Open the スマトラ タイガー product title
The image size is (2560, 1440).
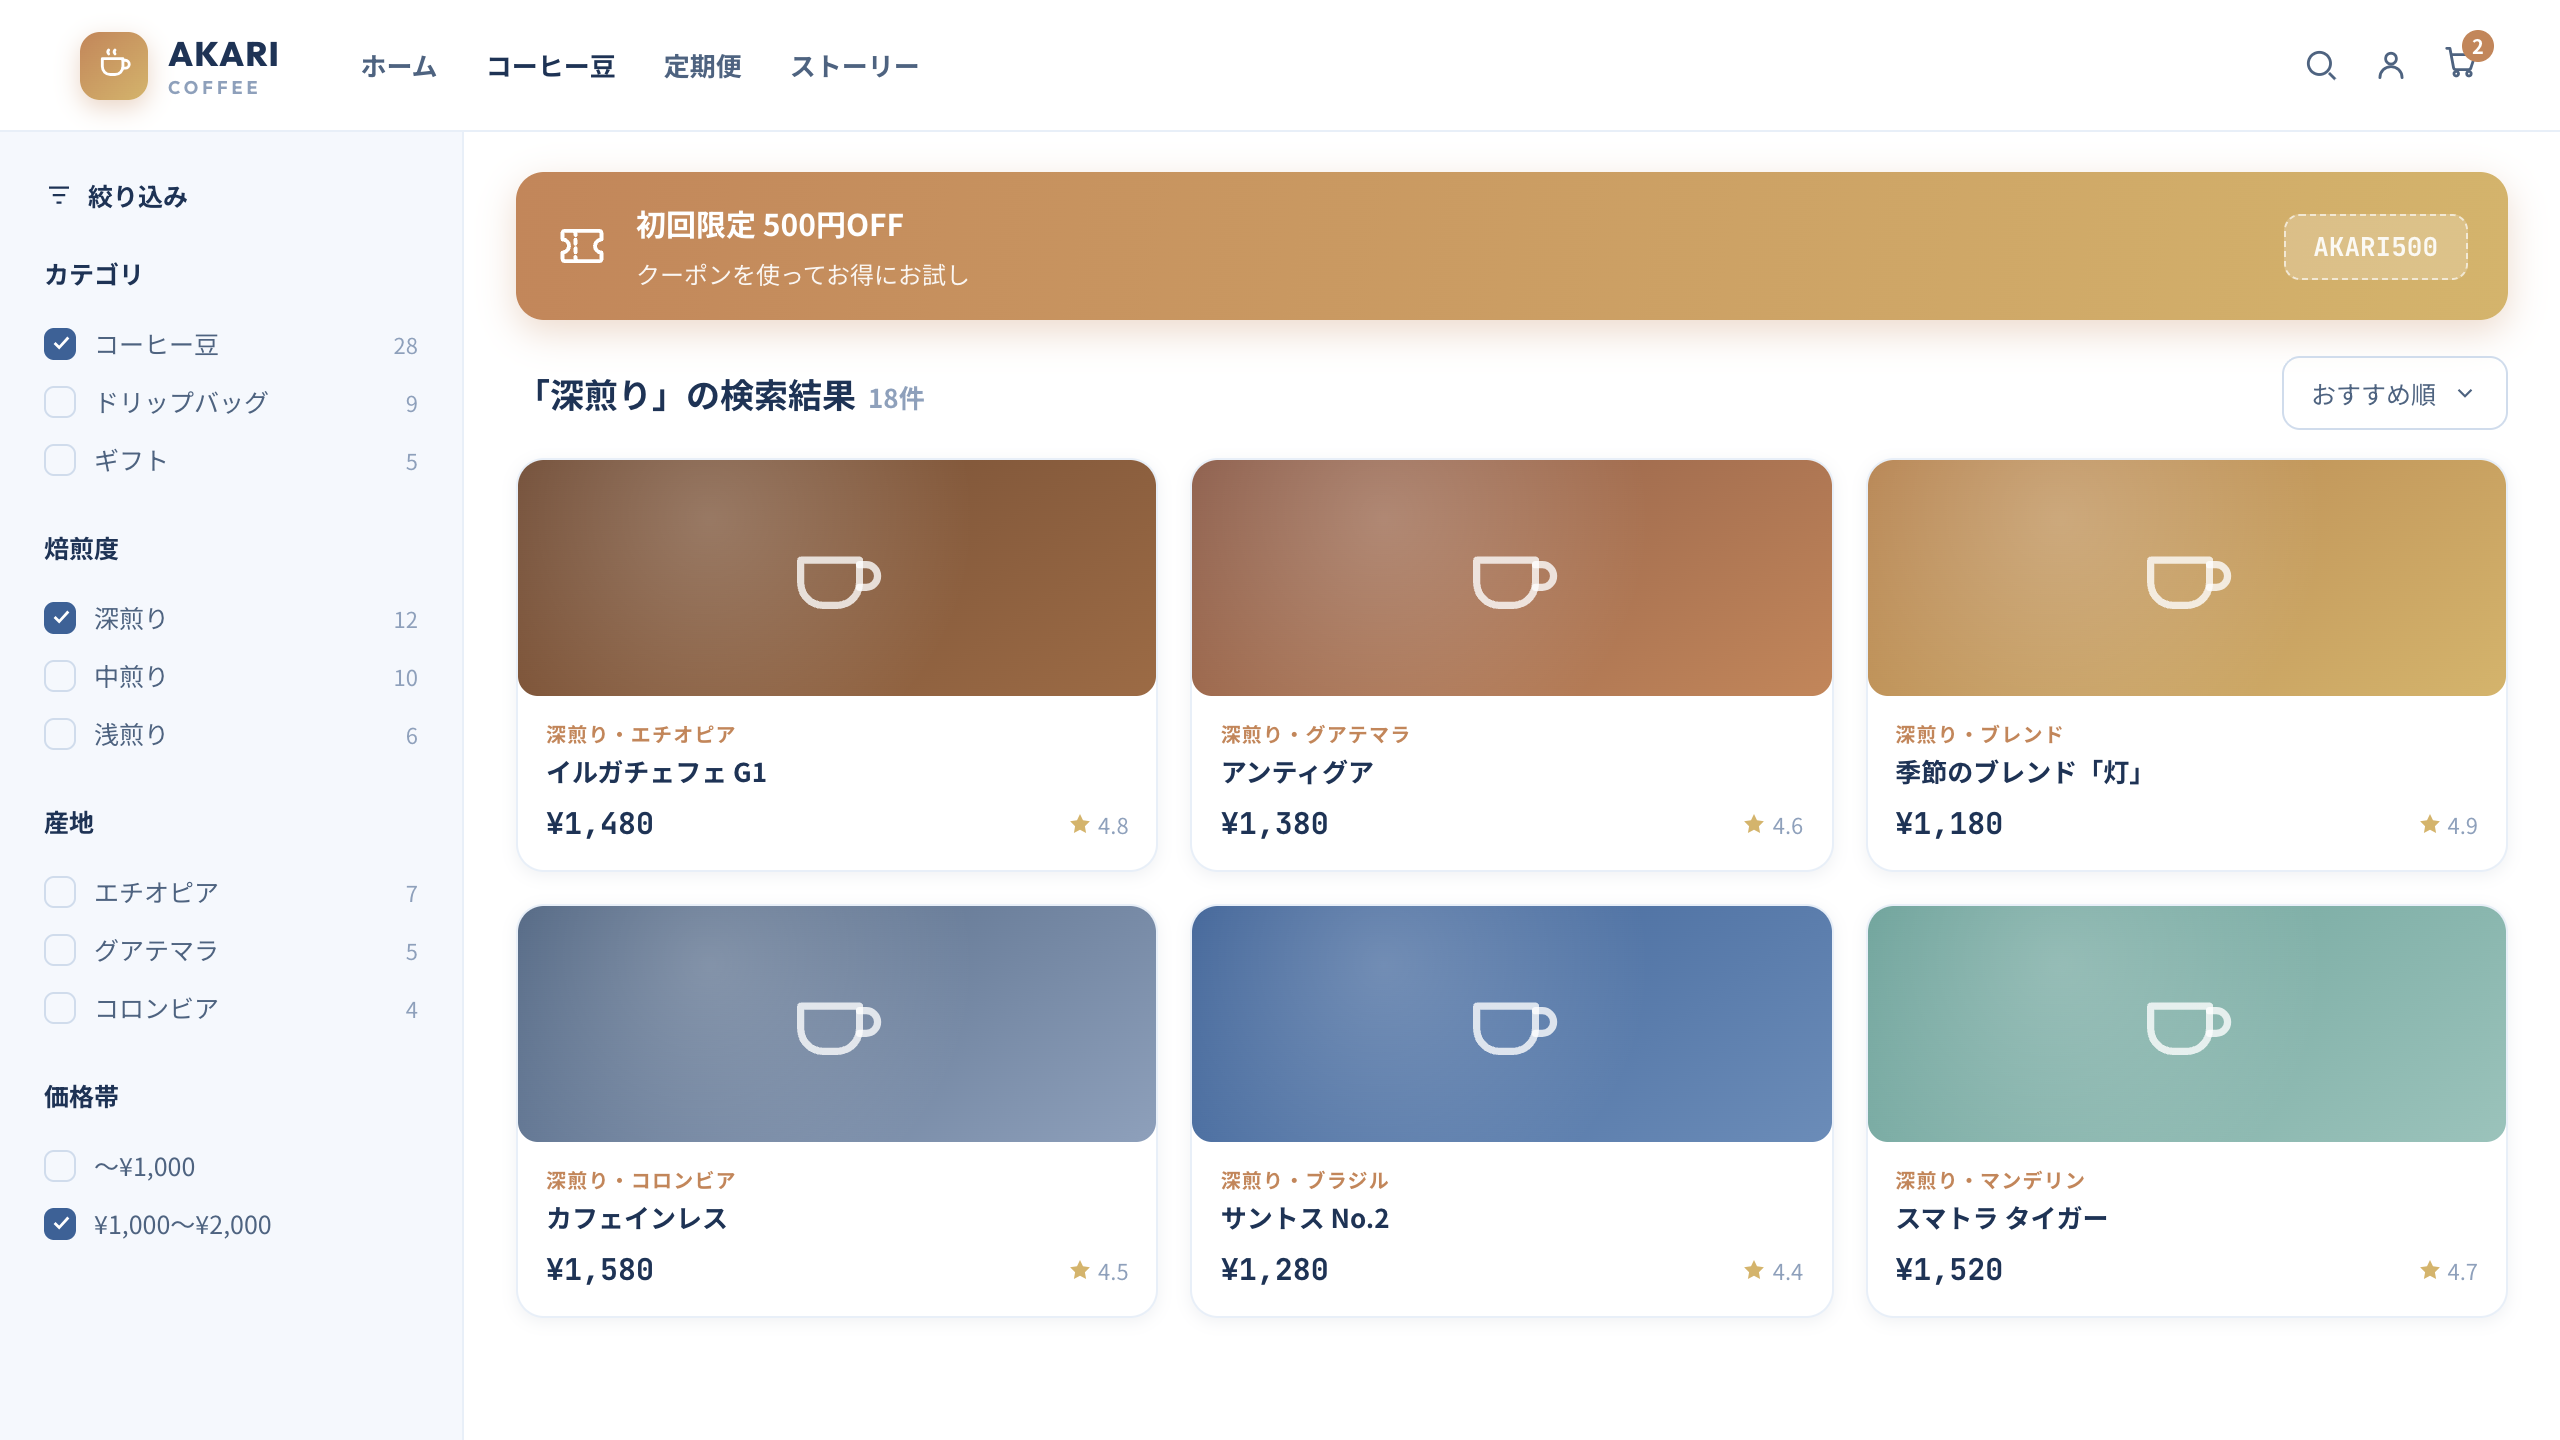tap(2002, 1218)
